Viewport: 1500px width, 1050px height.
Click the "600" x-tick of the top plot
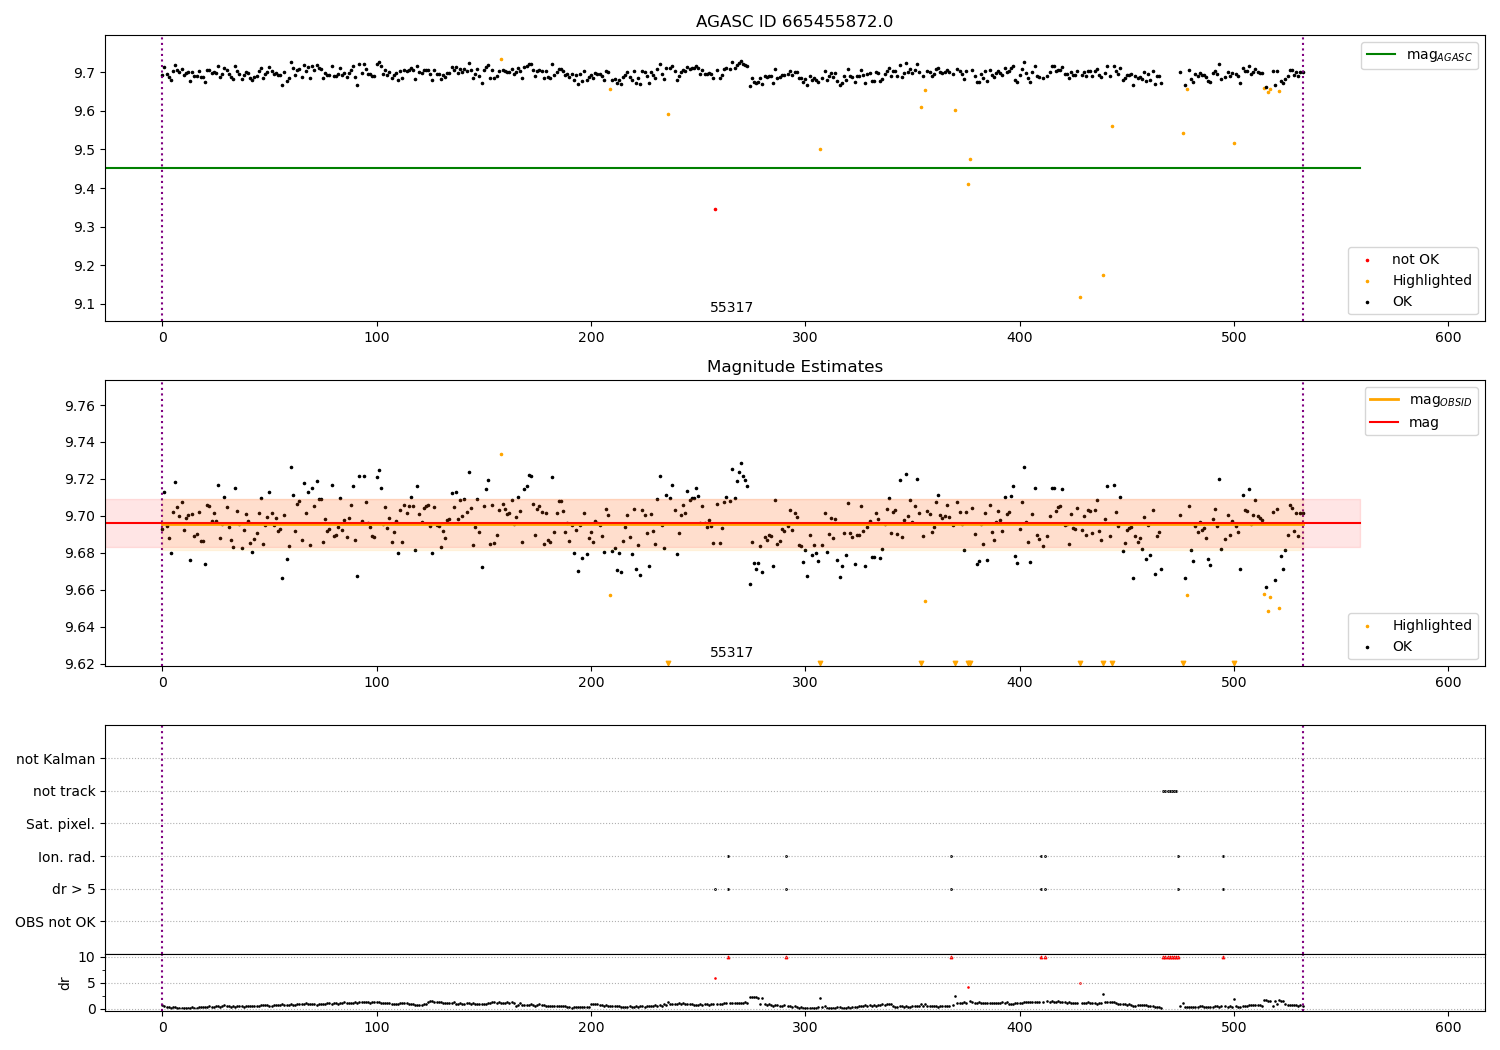(1448, 338)
